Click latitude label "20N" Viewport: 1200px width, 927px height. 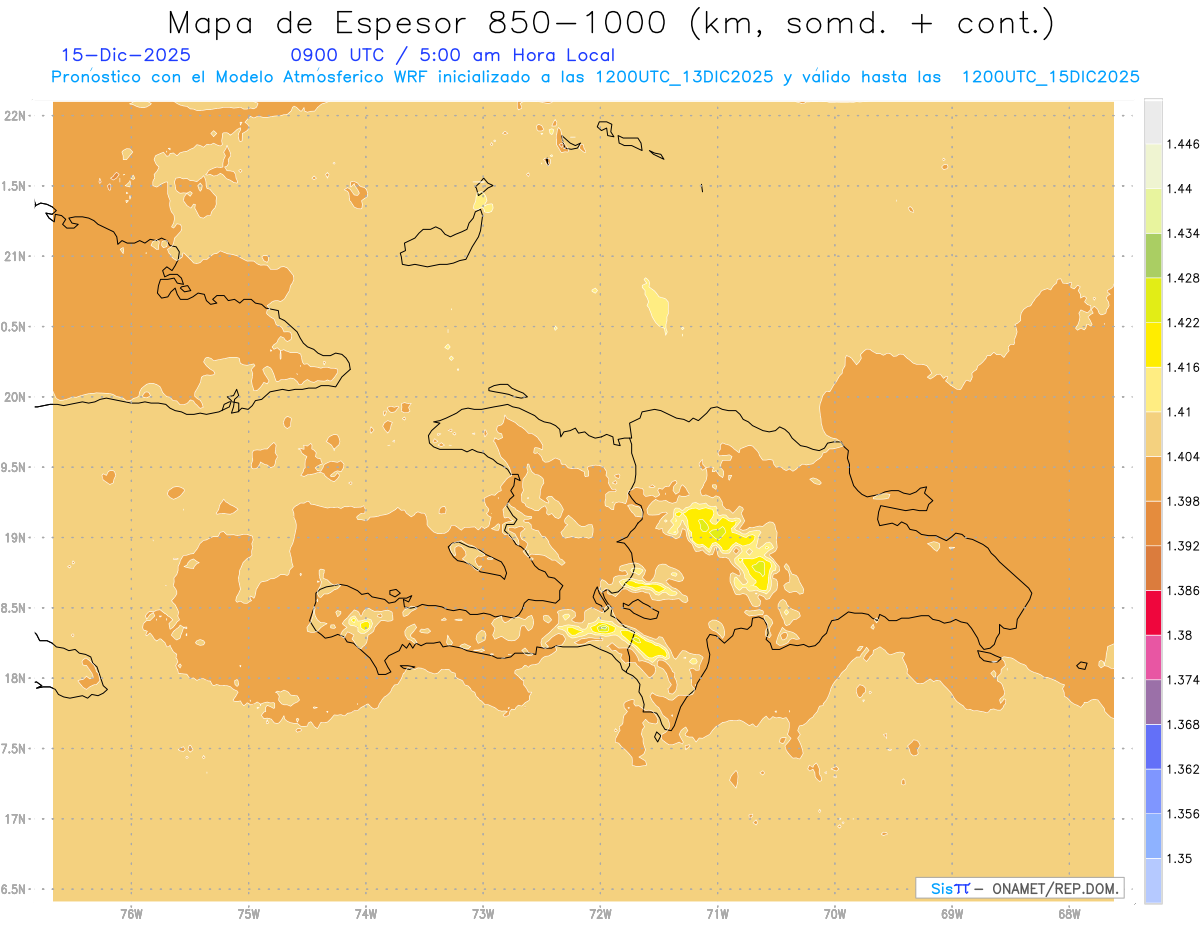pos(16,397)
